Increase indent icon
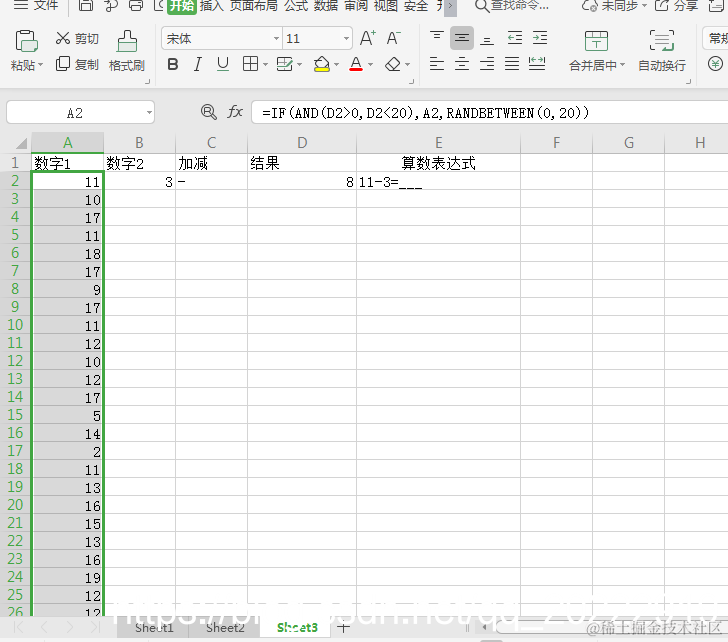Image resolution: width=728 pixels, height=642 pixels. pos(540,38)
